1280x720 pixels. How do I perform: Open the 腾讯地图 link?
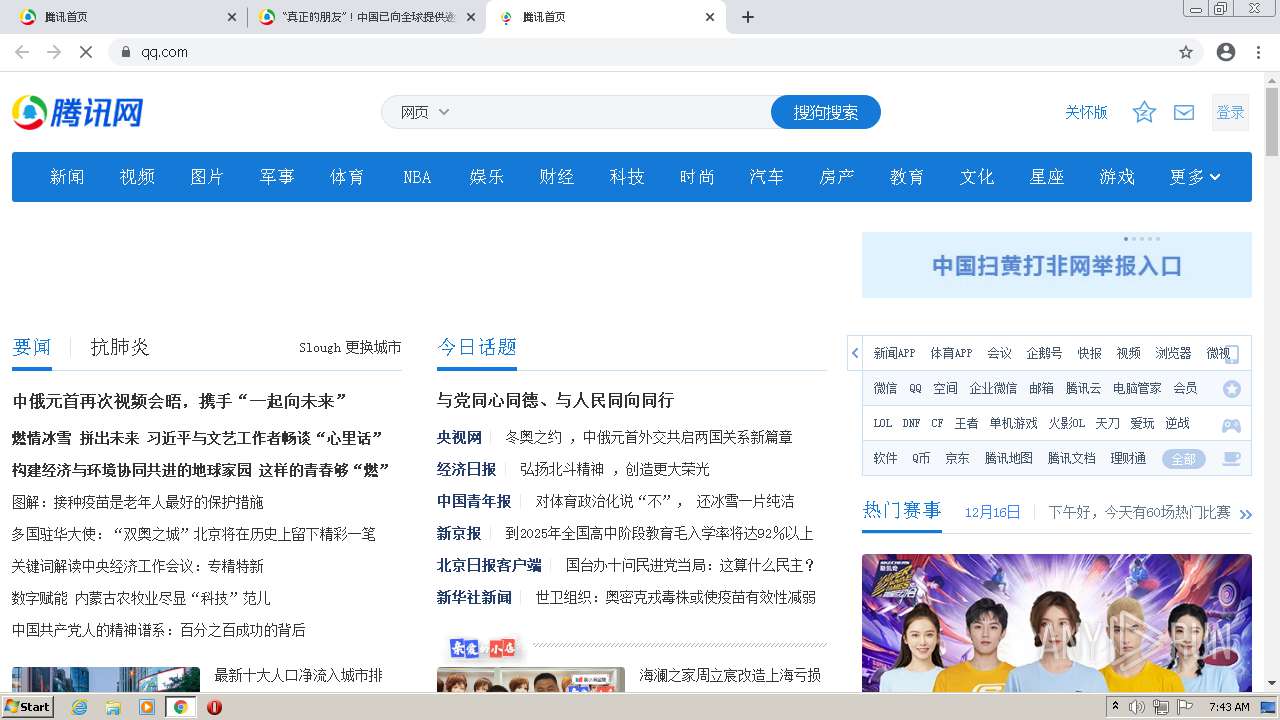coord(1009,458)
